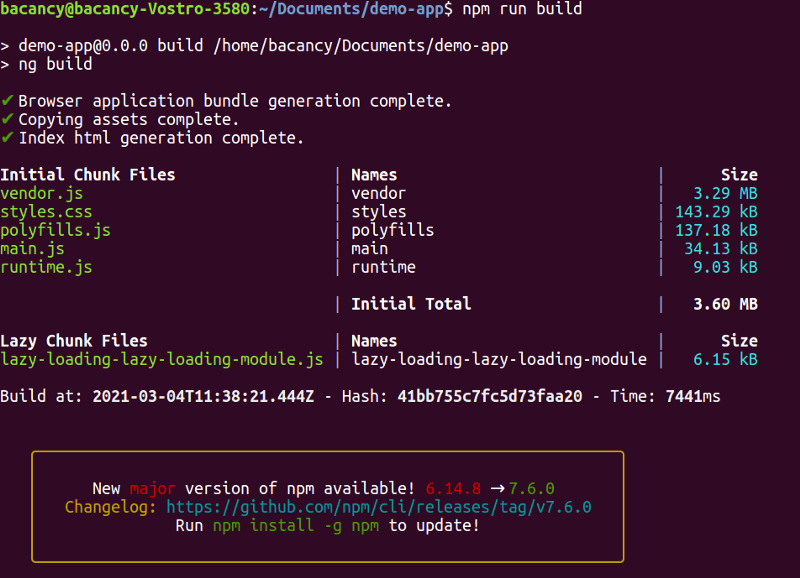This screenshot has width=800, height=578.
Task: Click the 'Size' header of the lazy chunks table
Action: coord(739,341)
